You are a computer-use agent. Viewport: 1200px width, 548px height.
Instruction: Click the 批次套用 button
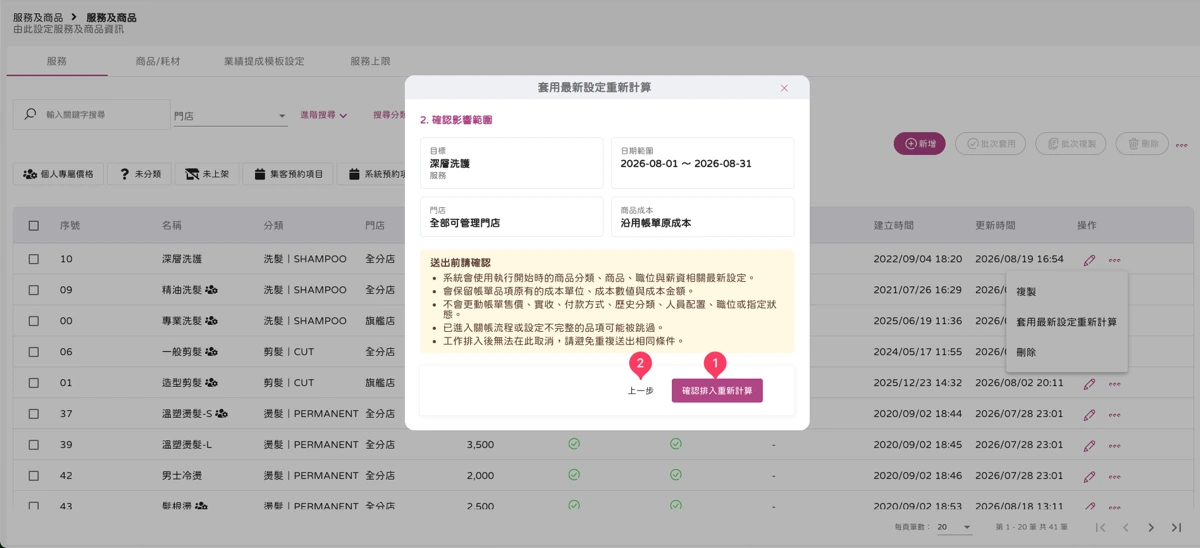991,144
